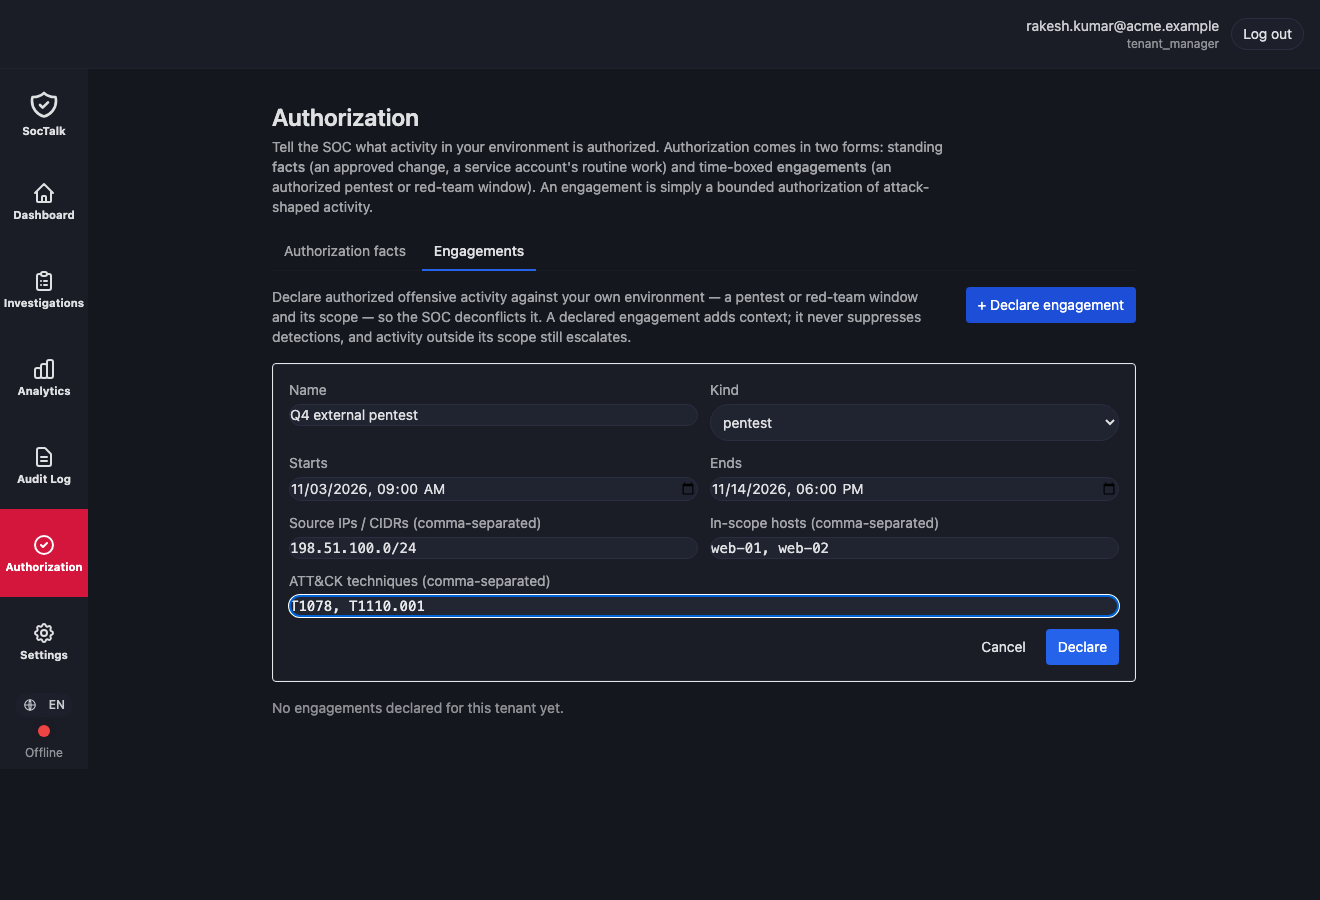Focus the Ends date-time field
The width and height of the screenshot is (1320, 900).
pyautogui.click(x=914, y=489)
